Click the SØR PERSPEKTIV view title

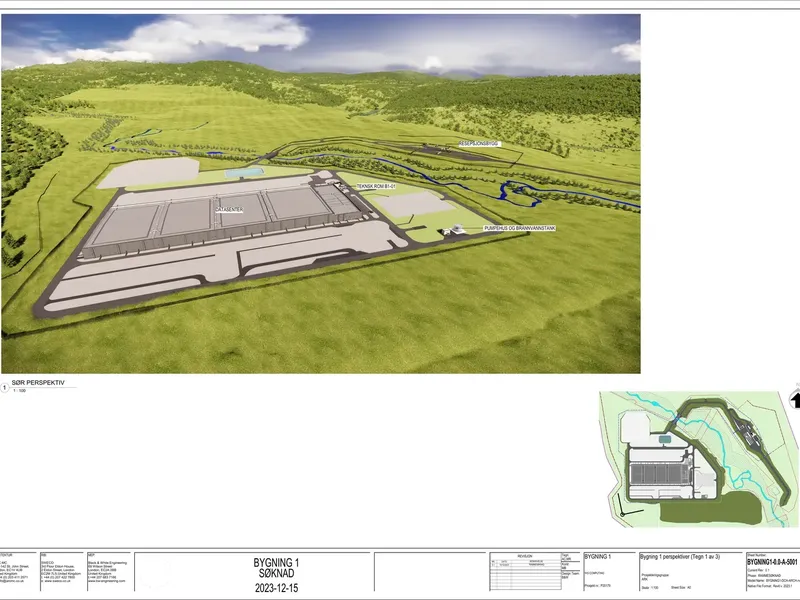tap(38, 382)
